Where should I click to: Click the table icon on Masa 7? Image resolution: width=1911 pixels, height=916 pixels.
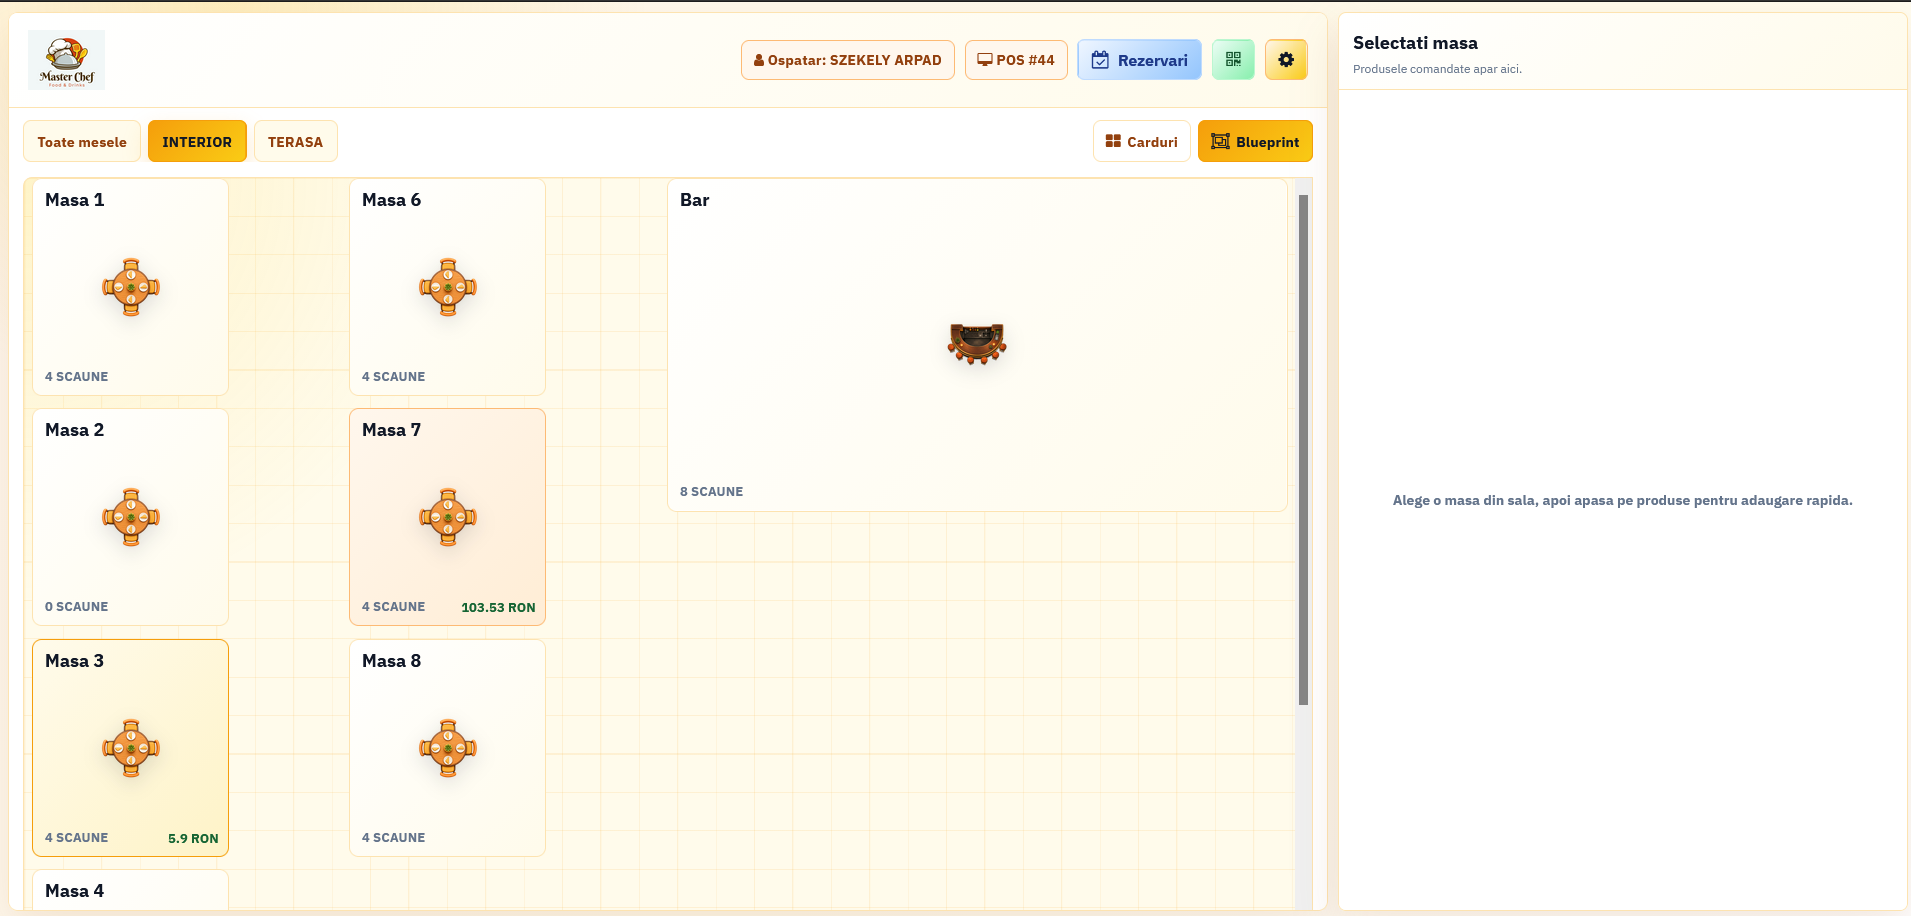(x=448, y=517)
